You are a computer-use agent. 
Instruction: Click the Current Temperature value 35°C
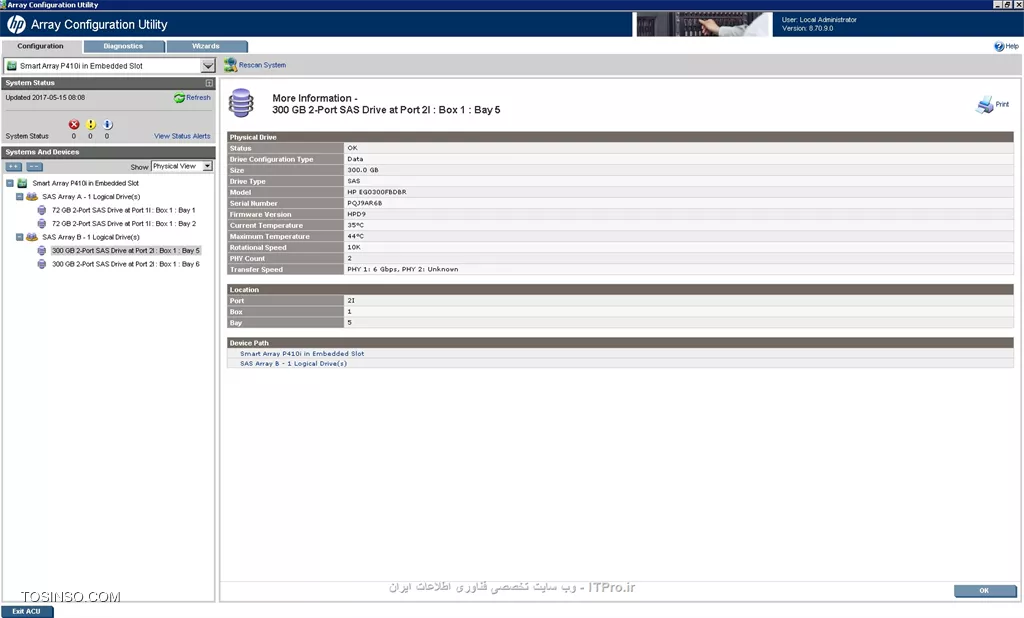[356, 225]
